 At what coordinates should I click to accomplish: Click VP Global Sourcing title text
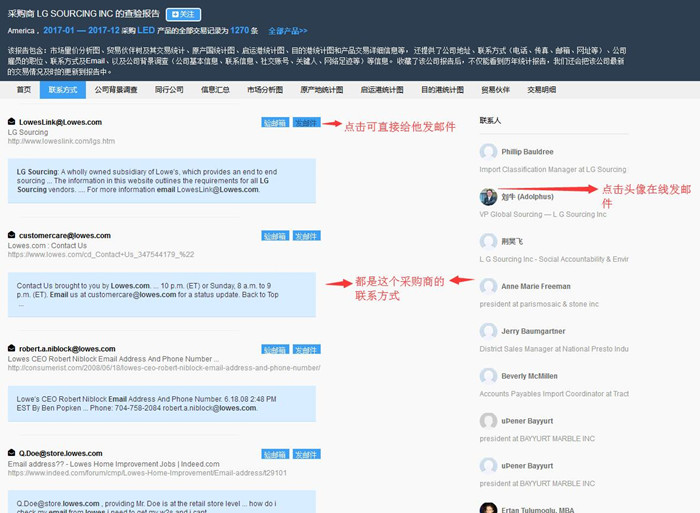543,214
